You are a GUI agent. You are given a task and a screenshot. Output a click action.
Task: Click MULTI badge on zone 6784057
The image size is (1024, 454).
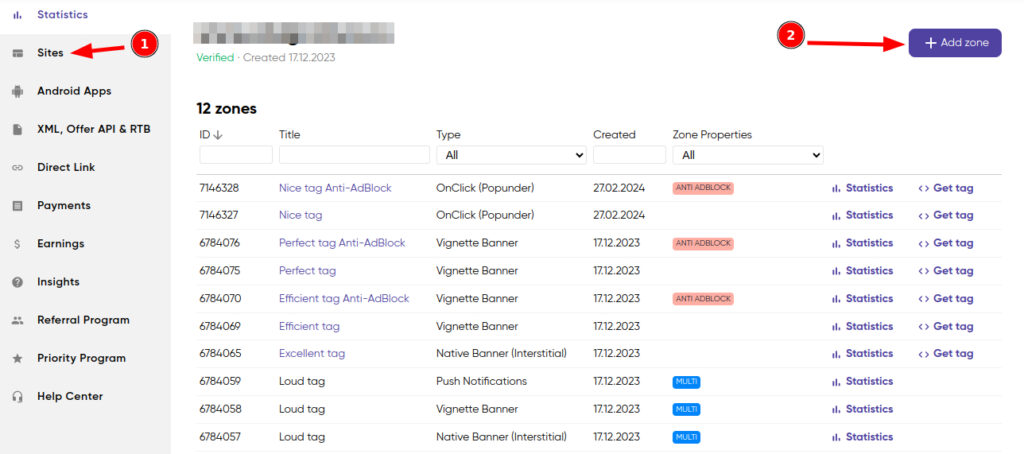coord(686,436)
